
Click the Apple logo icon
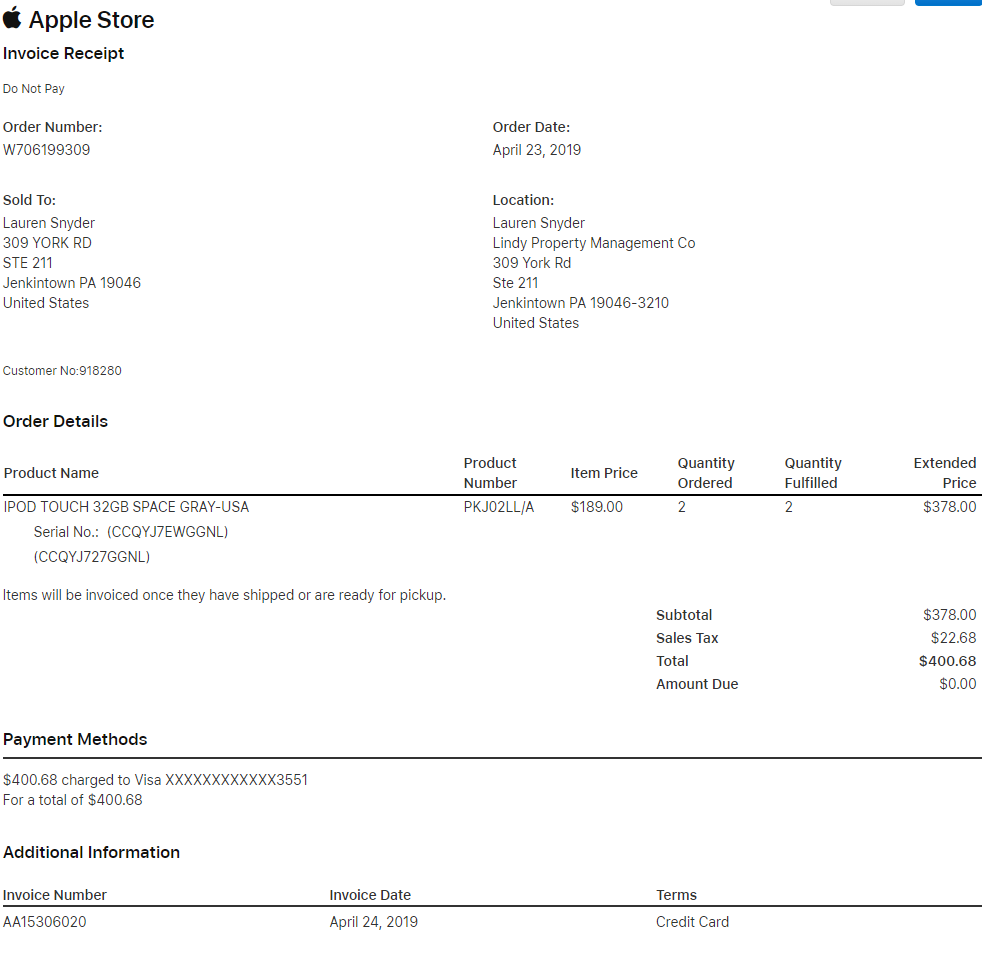[13, 18]
